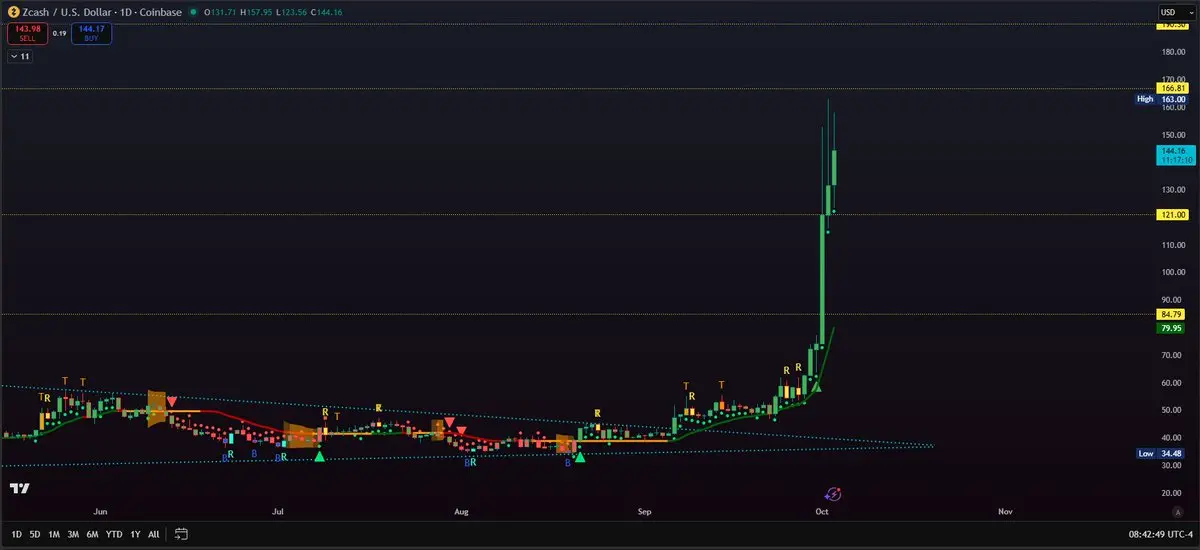1200x550 pixels.
Task: Select the 3M time range
Action: (x=73, y=534)
